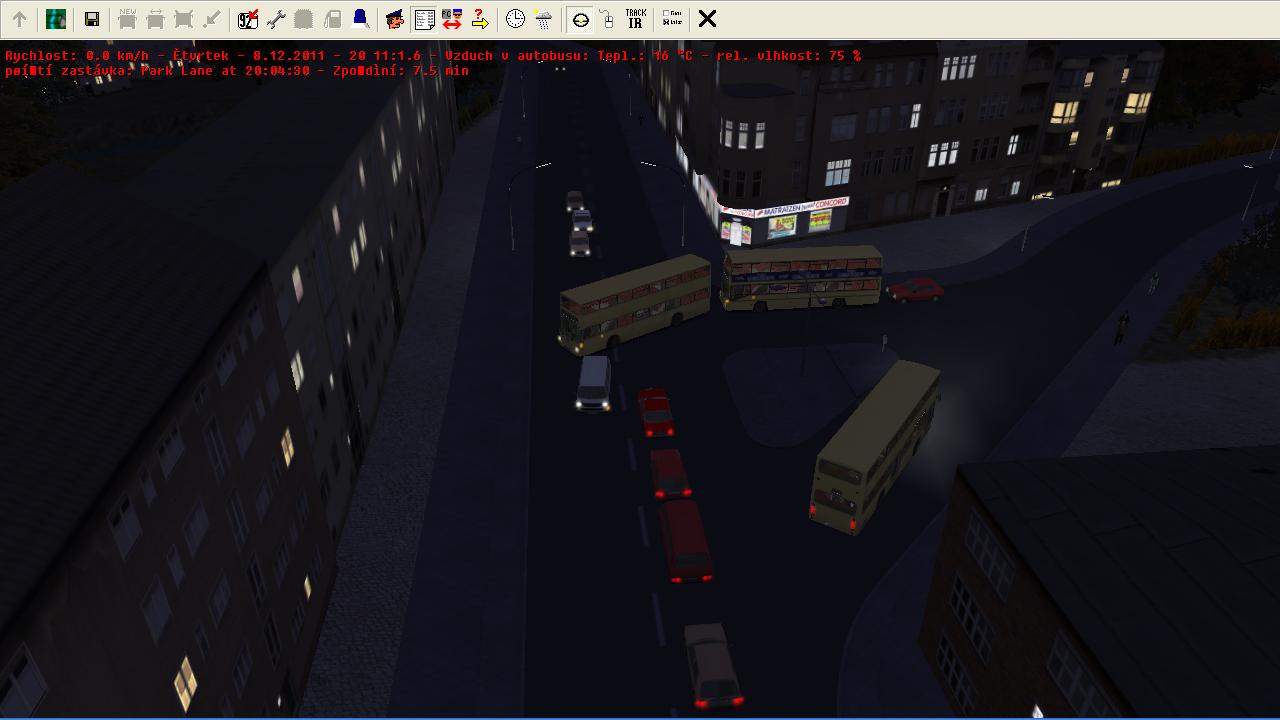Toggle mouse steering control
1280x720 pixels.
click(x=607, y=19)
